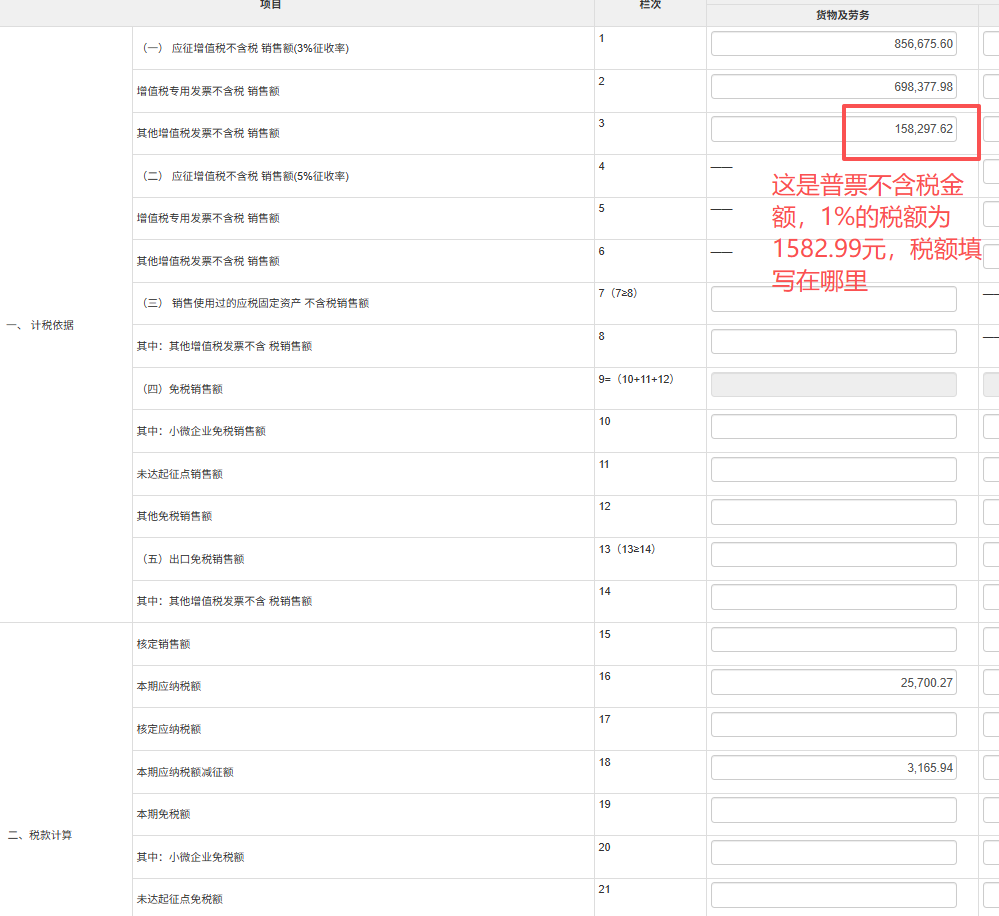
Task: Select row 14 其他增值税发票 export sales field
Action: 833,597
